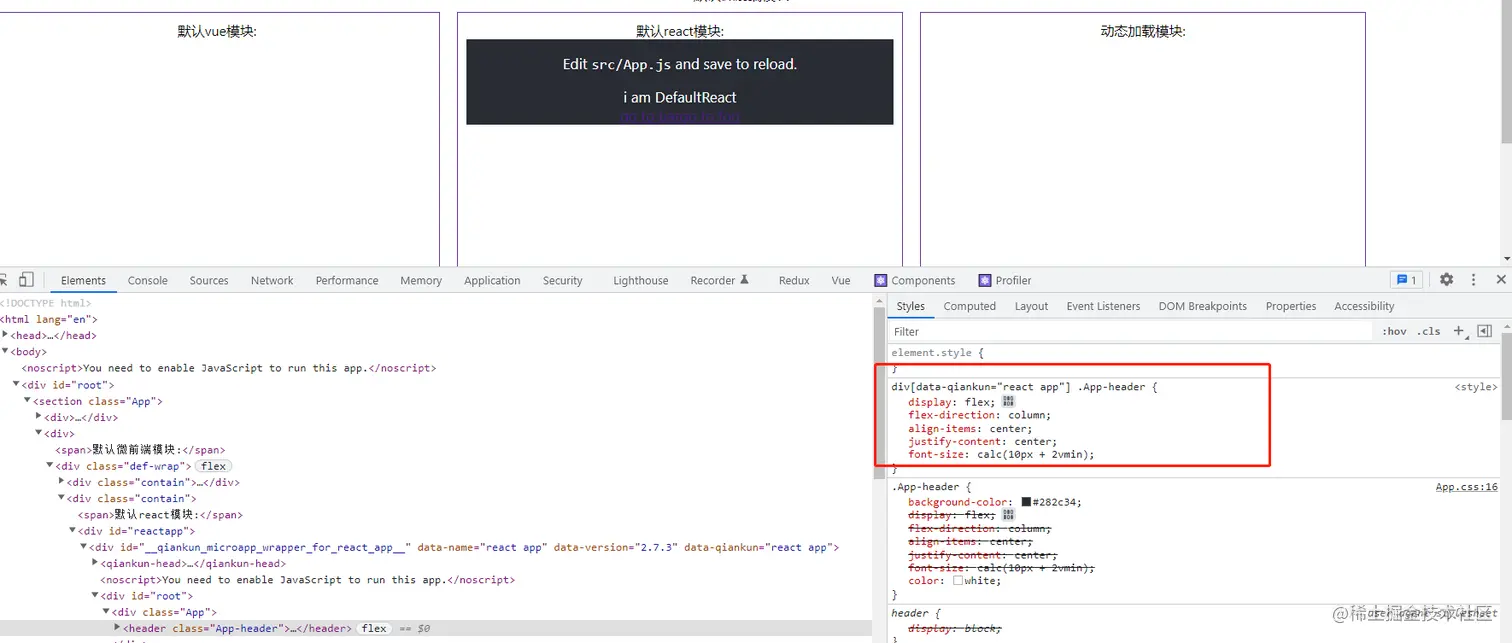1512x643 pixels.
Task: Open the <style> source link
Action: (1476, 386)
